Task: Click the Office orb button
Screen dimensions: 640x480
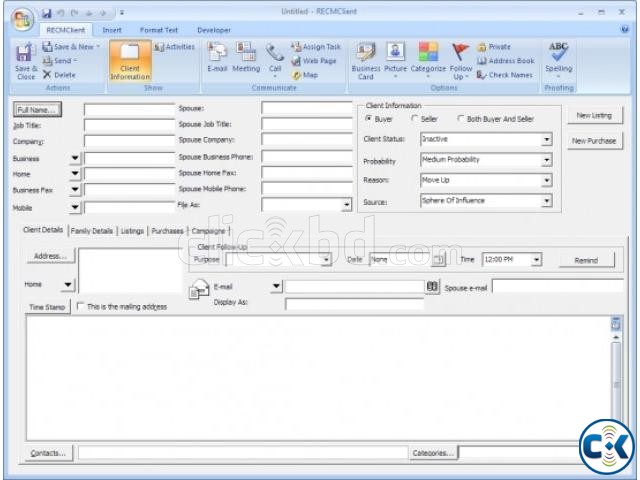Action: [22, 19]
